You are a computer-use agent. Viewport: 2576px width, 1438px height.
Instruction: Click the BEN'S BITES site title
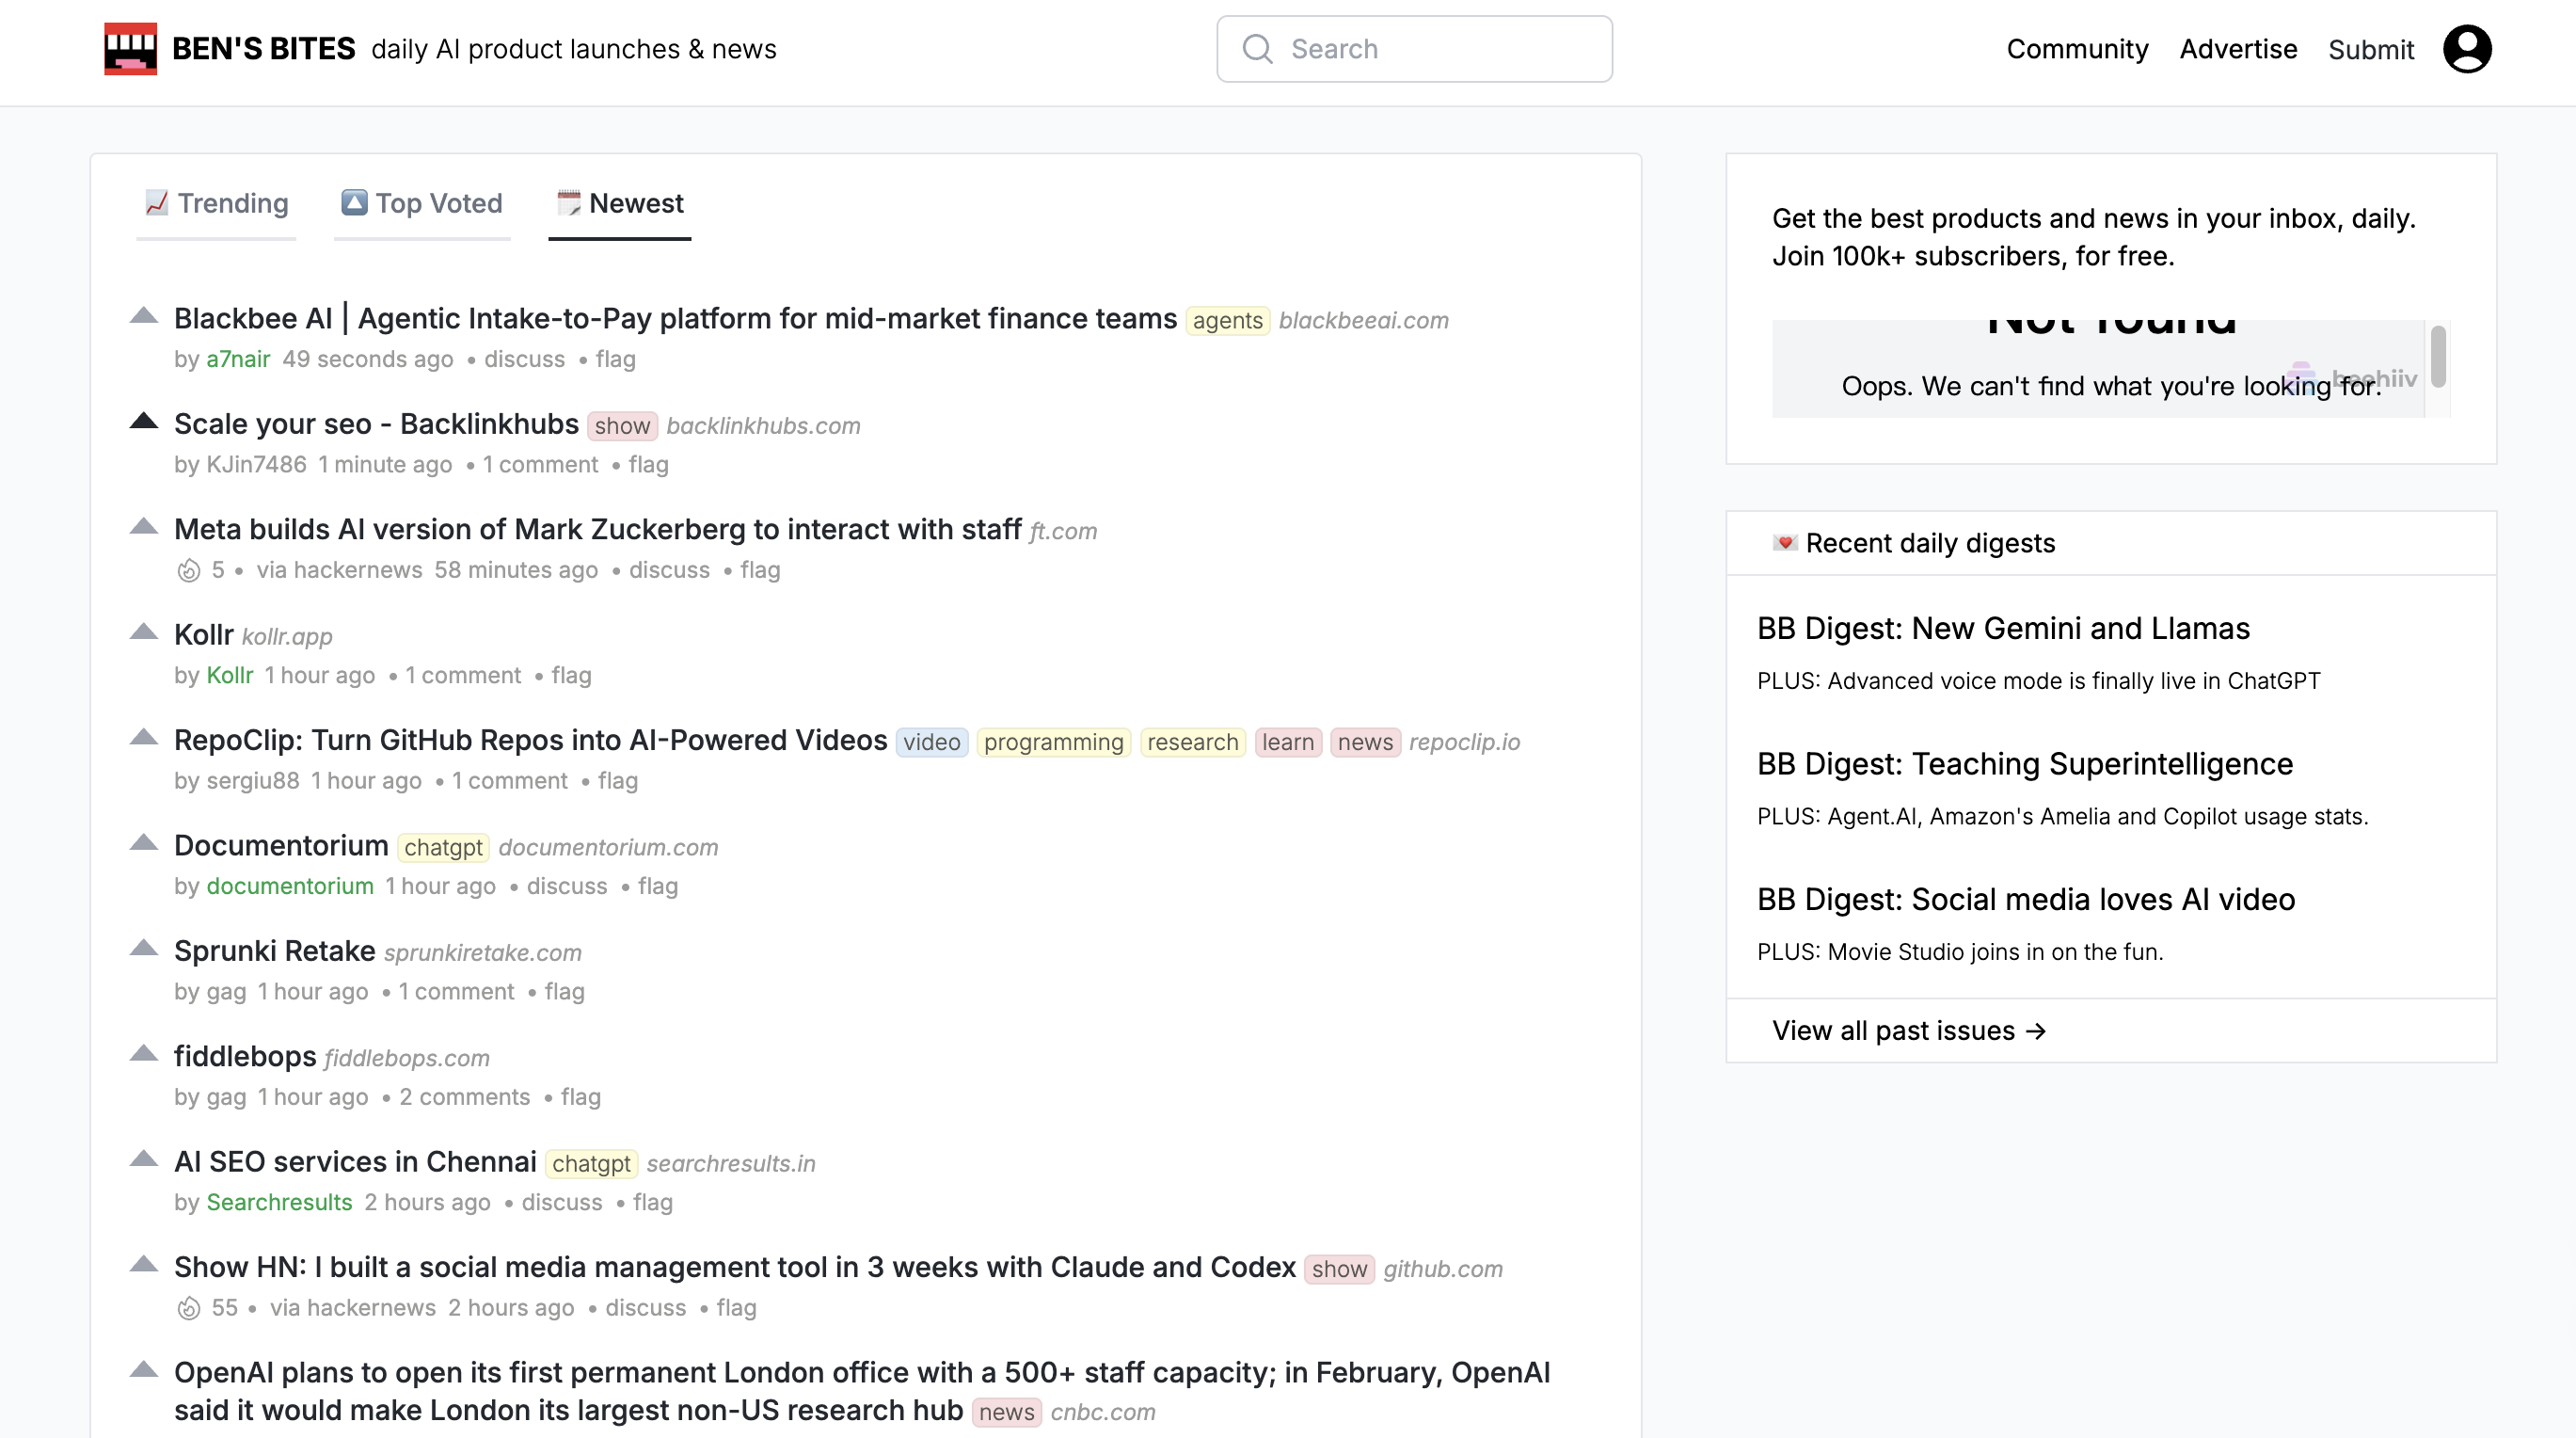click(264, 49)
